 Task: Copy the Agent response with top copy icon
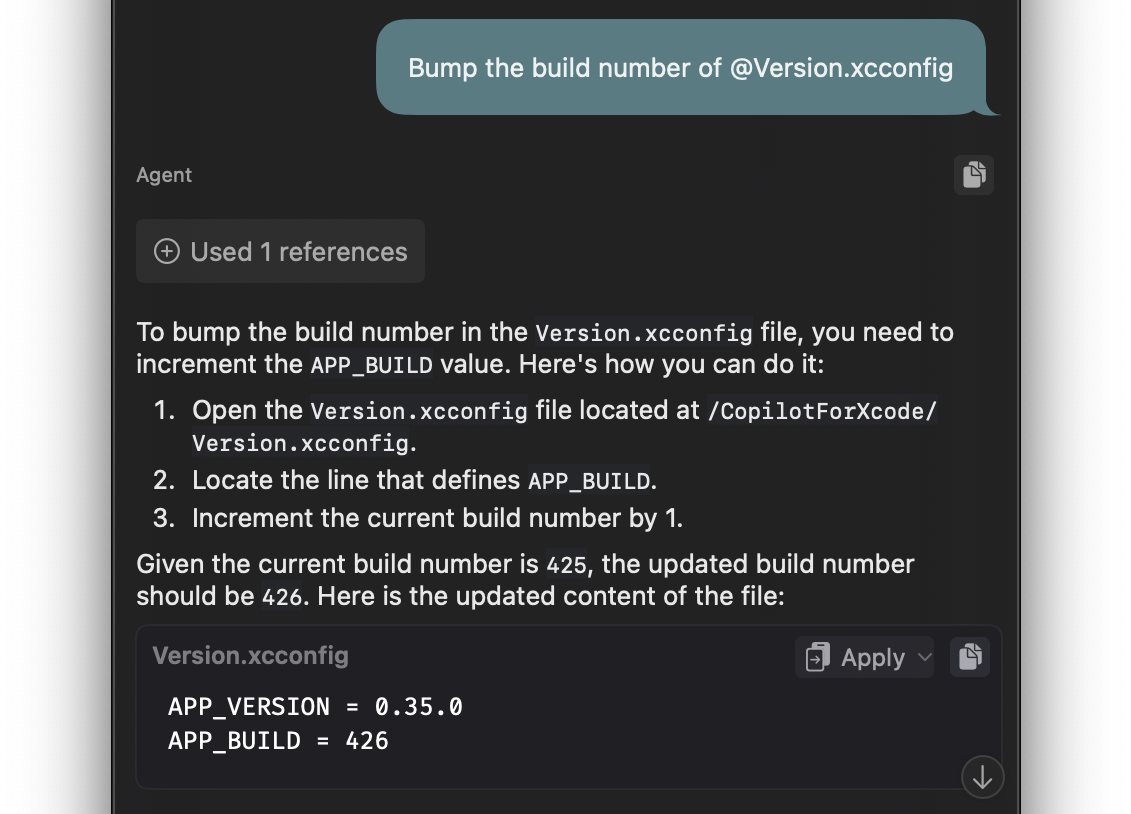(974, 175)
